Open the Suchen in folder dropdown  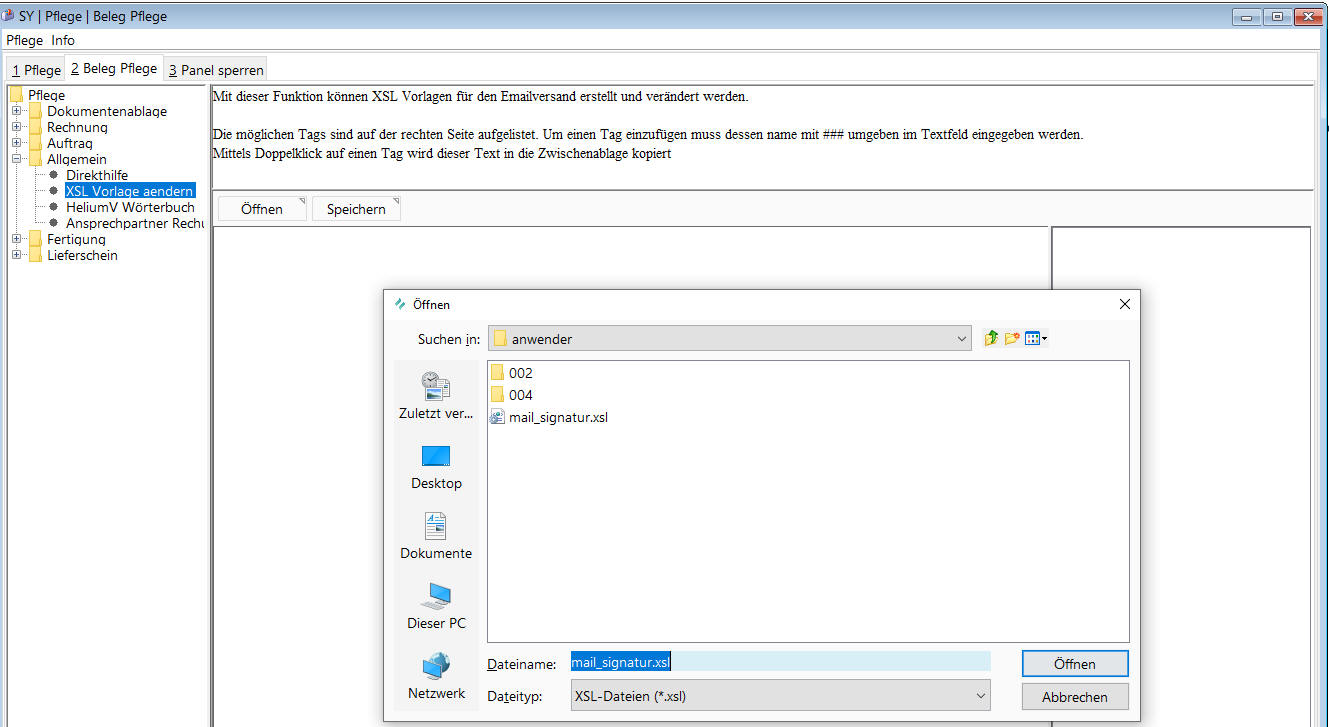coord(962,339)
